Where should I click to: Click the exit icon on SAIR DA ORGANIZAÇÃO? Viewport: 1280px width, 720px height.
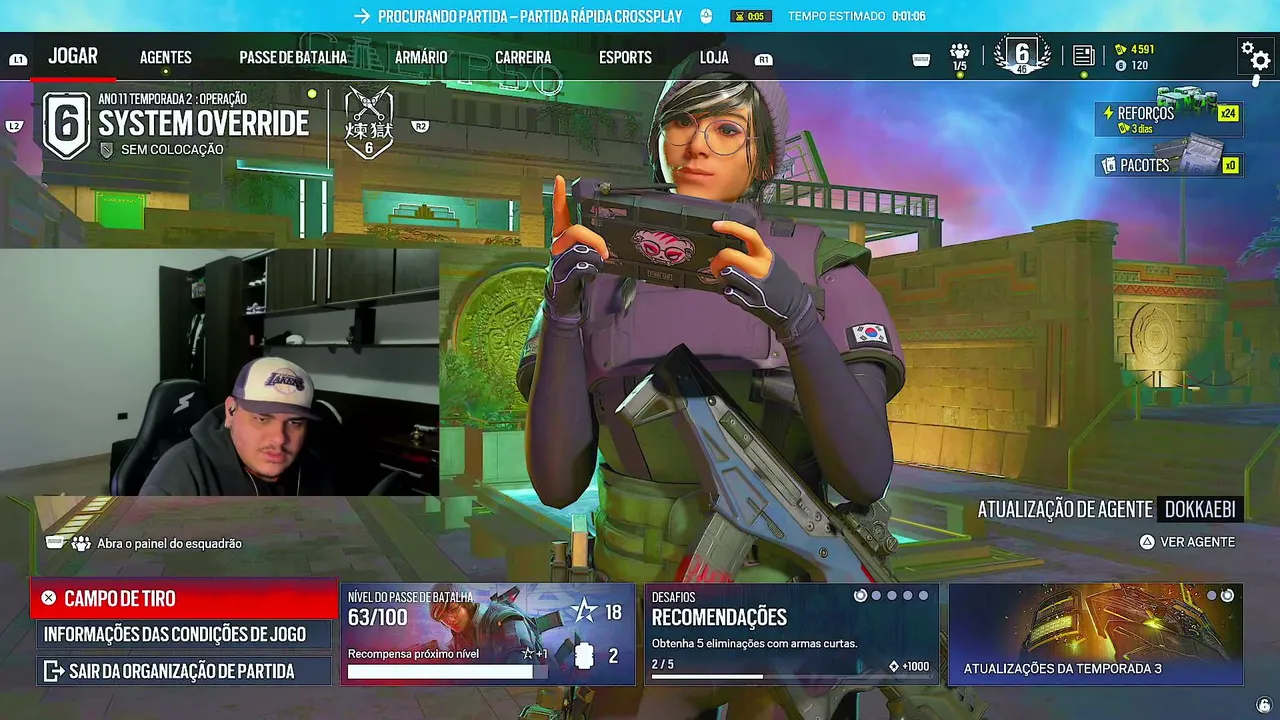(x=53, y=671)
